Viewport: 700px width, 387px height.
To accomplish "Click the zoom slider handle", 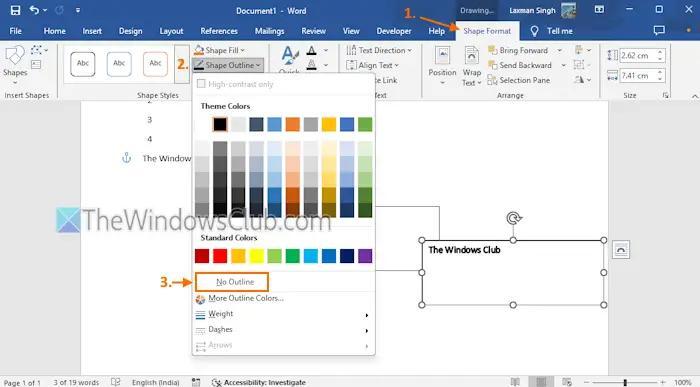I will click(625, 383).
